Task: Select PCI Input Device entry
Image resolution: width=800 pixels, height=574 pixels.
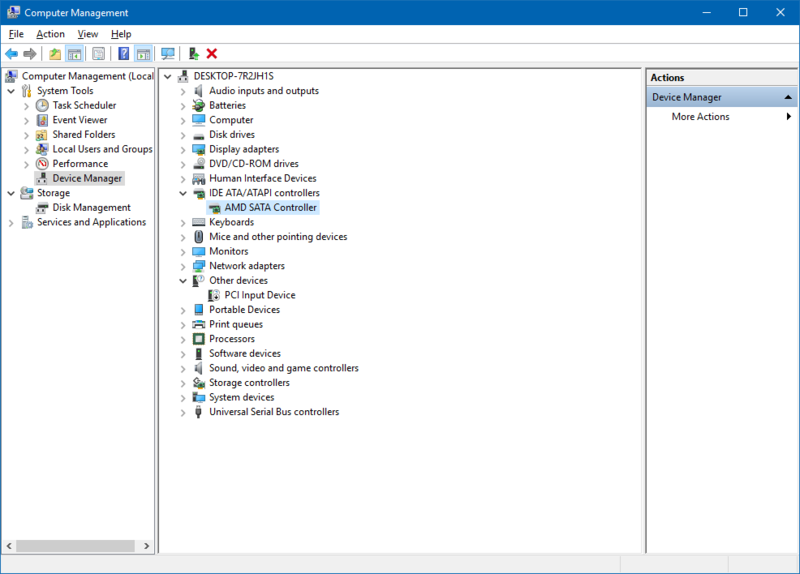Action: coord(260,295)
